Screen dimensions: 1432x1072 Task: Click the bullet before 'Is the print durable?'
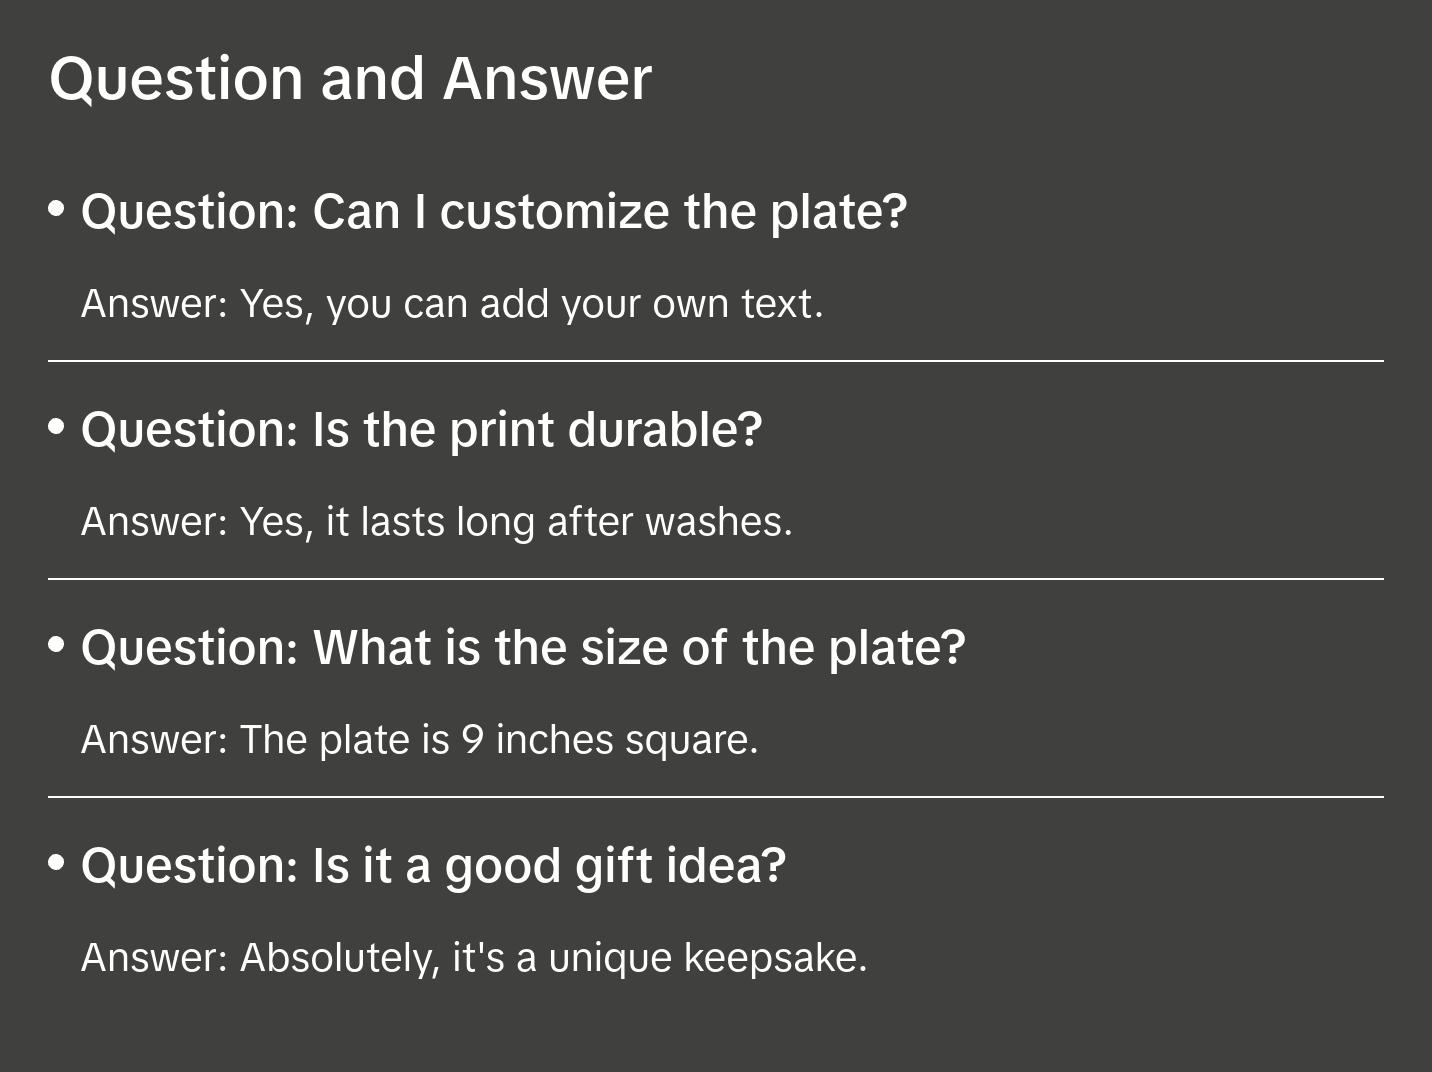(x=57, y=427)
